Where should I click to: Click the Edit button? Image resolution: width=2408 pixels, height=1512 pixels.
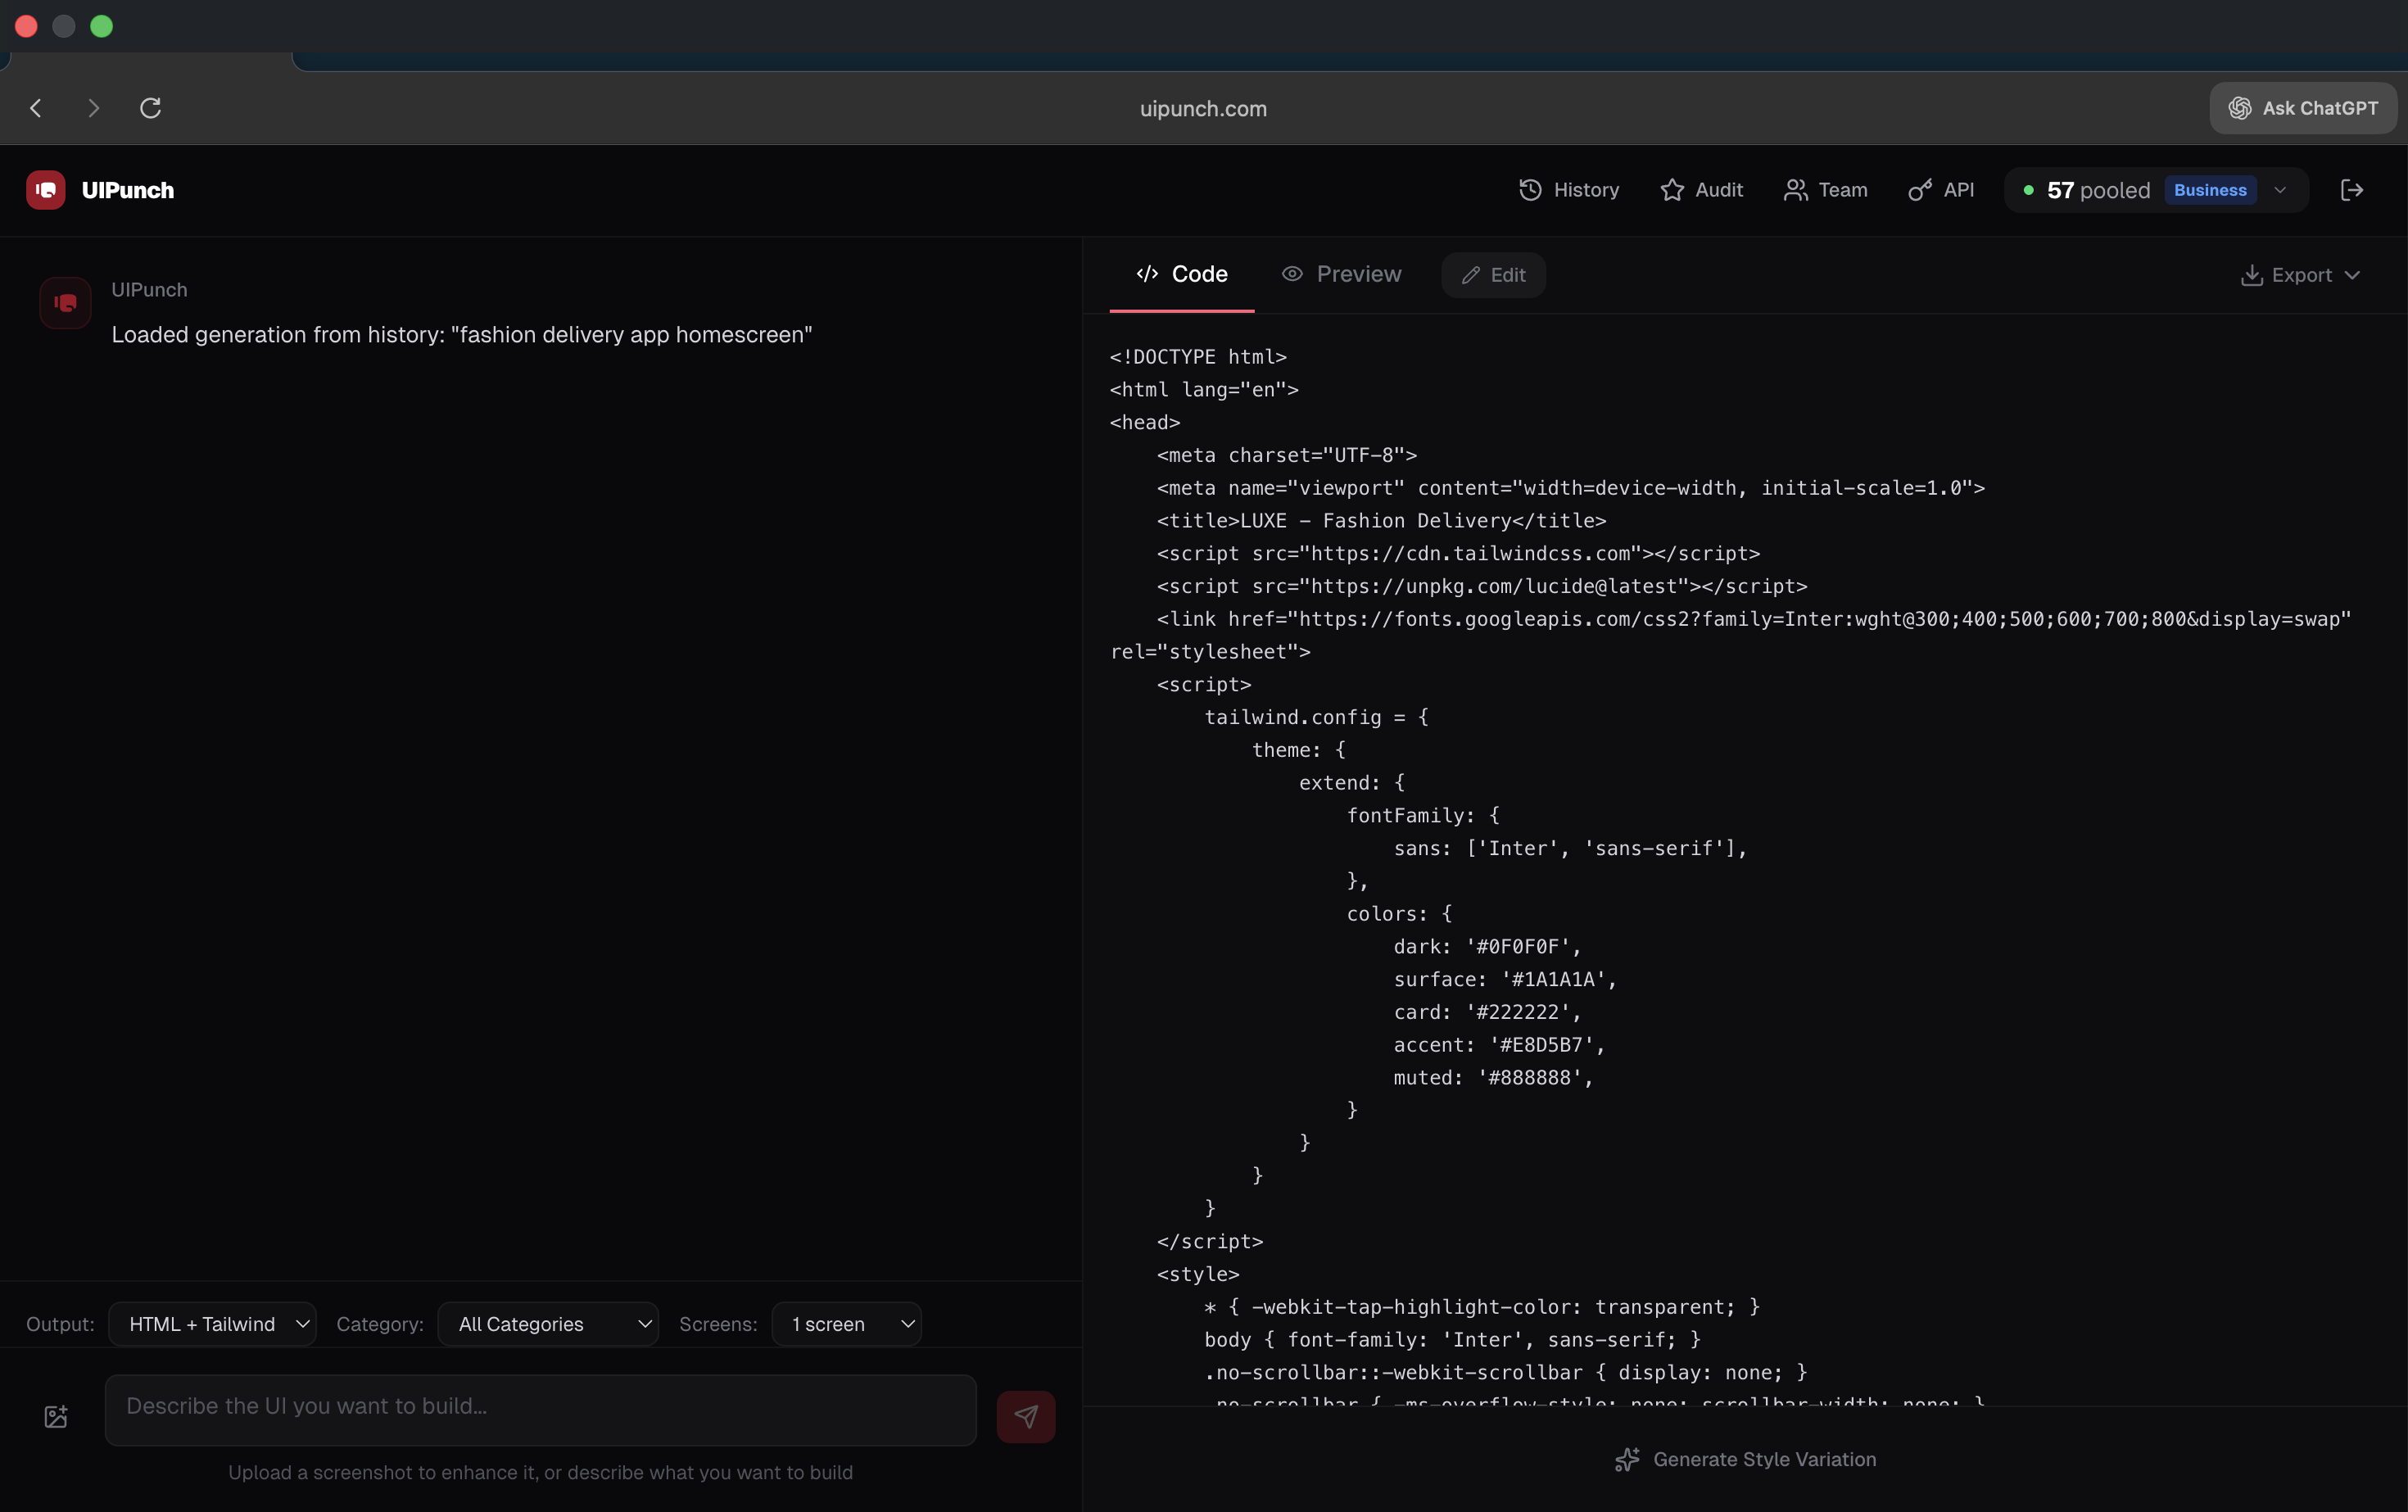pyautogui.click(x=1492, y=274)
